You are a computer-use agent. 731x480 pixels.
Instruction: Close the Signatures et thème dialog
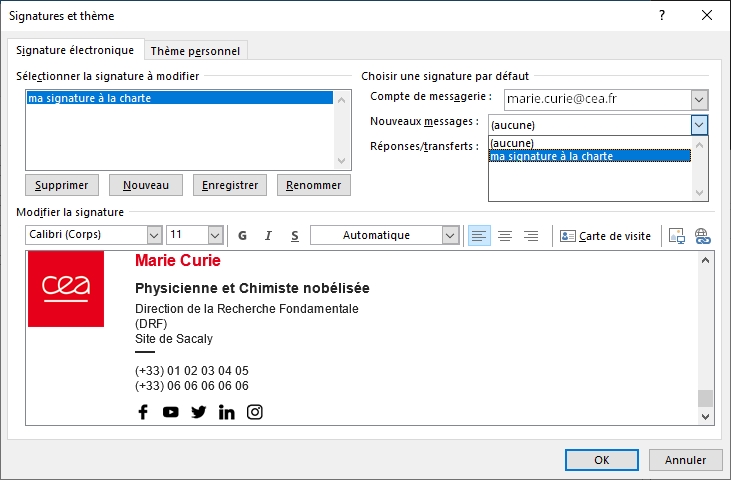(707, 15)
